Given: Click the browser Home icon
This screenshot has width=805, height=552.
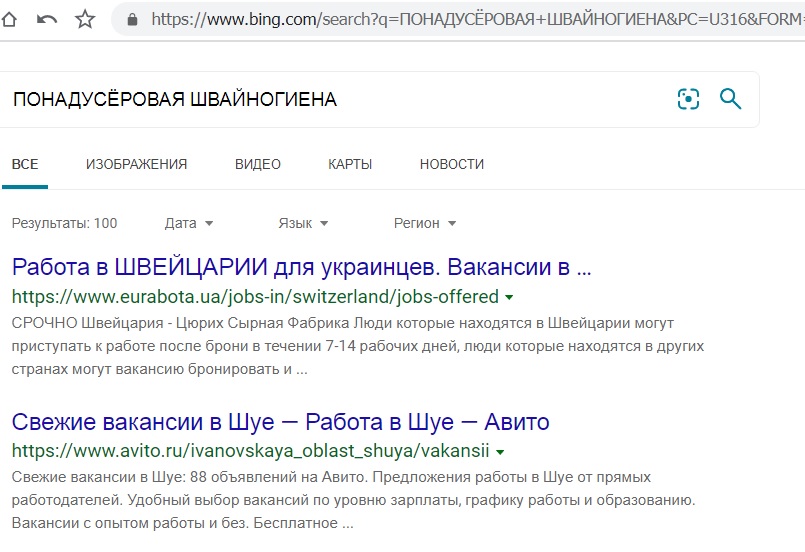Looking at the screenshot, I should tap(9, 20).
